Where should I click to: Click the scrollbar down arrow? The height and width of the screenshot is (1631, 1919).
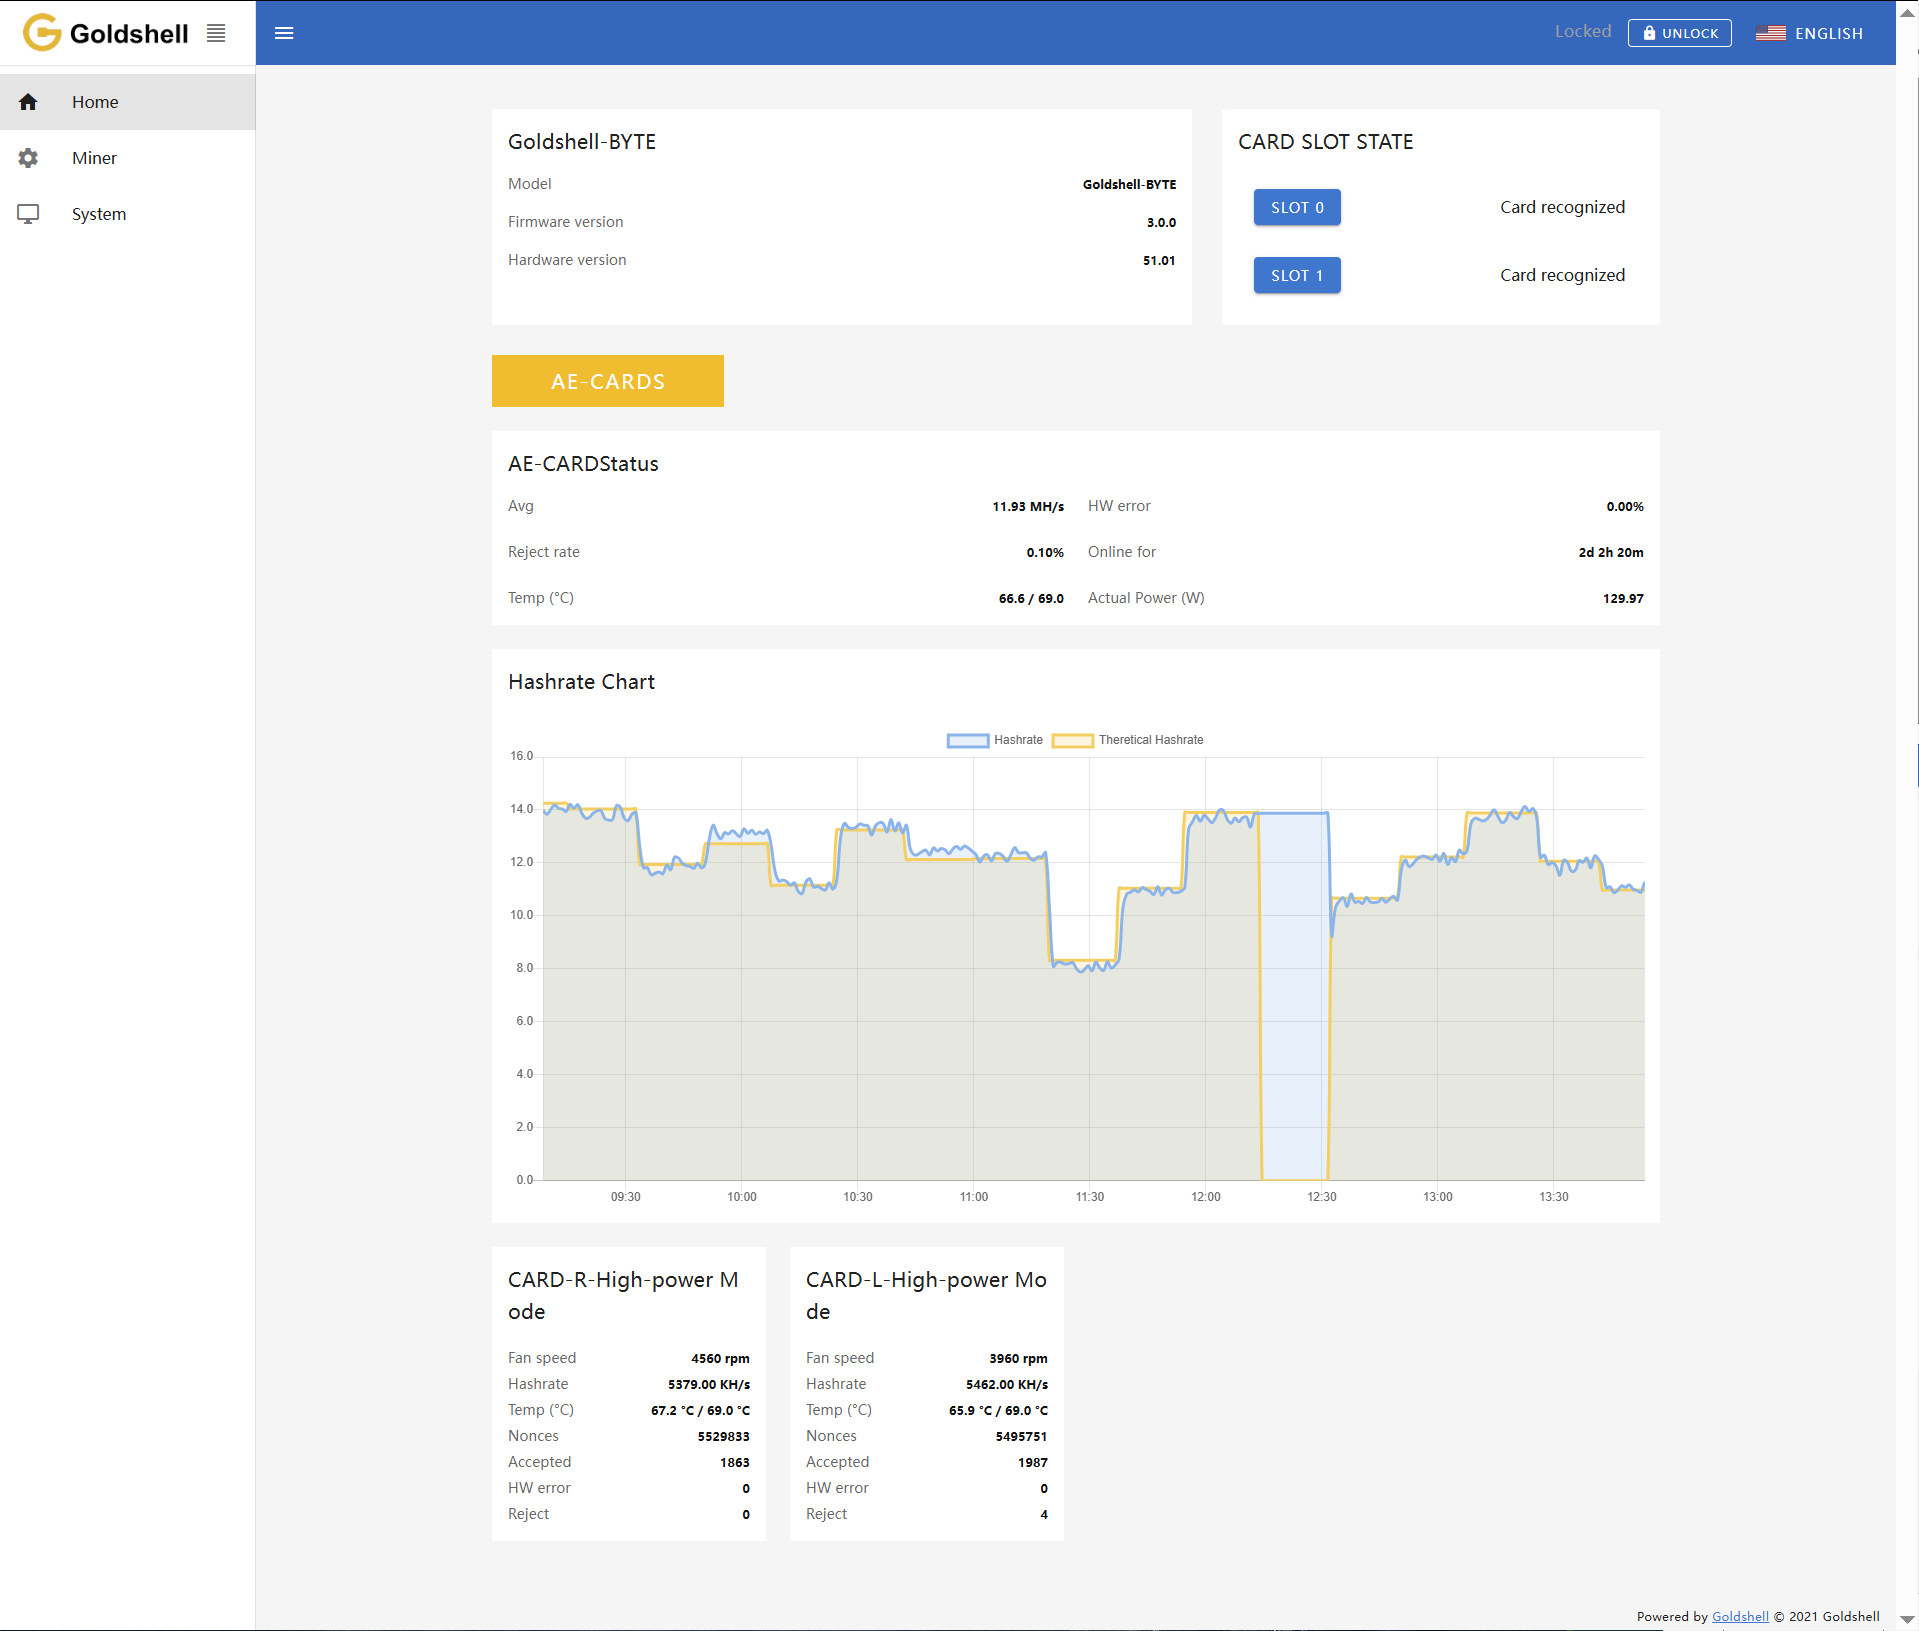pos(1907,1619)
